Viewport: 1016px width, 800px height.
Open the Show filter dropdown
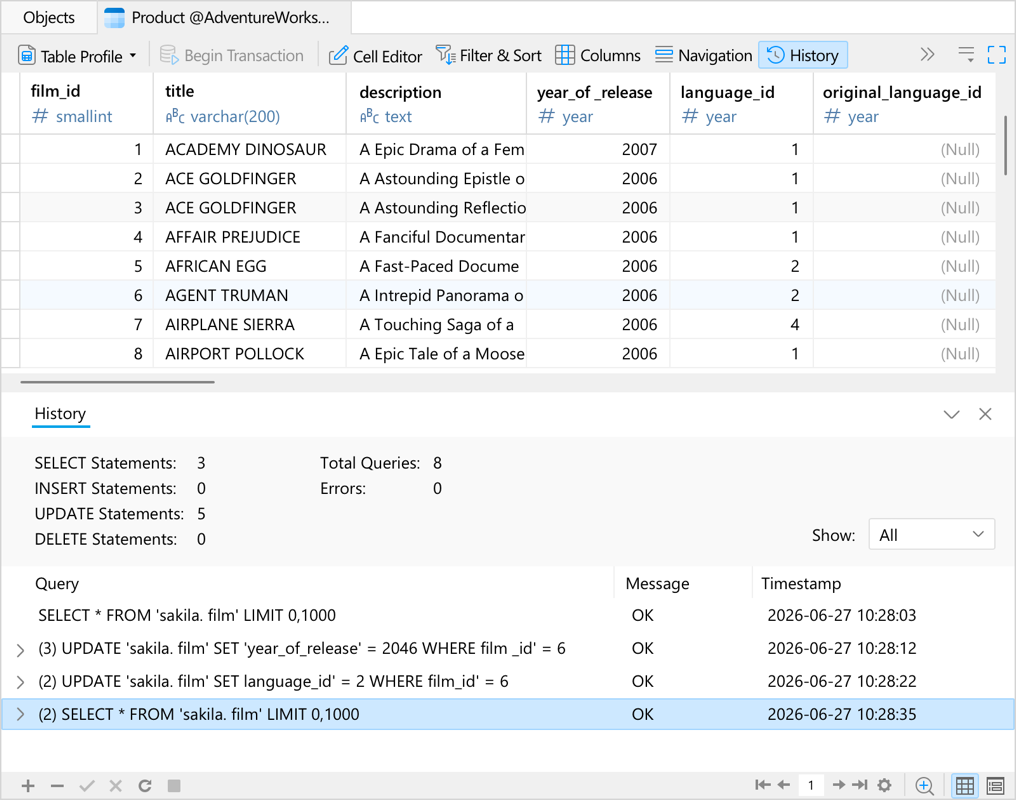coord(931,534)
